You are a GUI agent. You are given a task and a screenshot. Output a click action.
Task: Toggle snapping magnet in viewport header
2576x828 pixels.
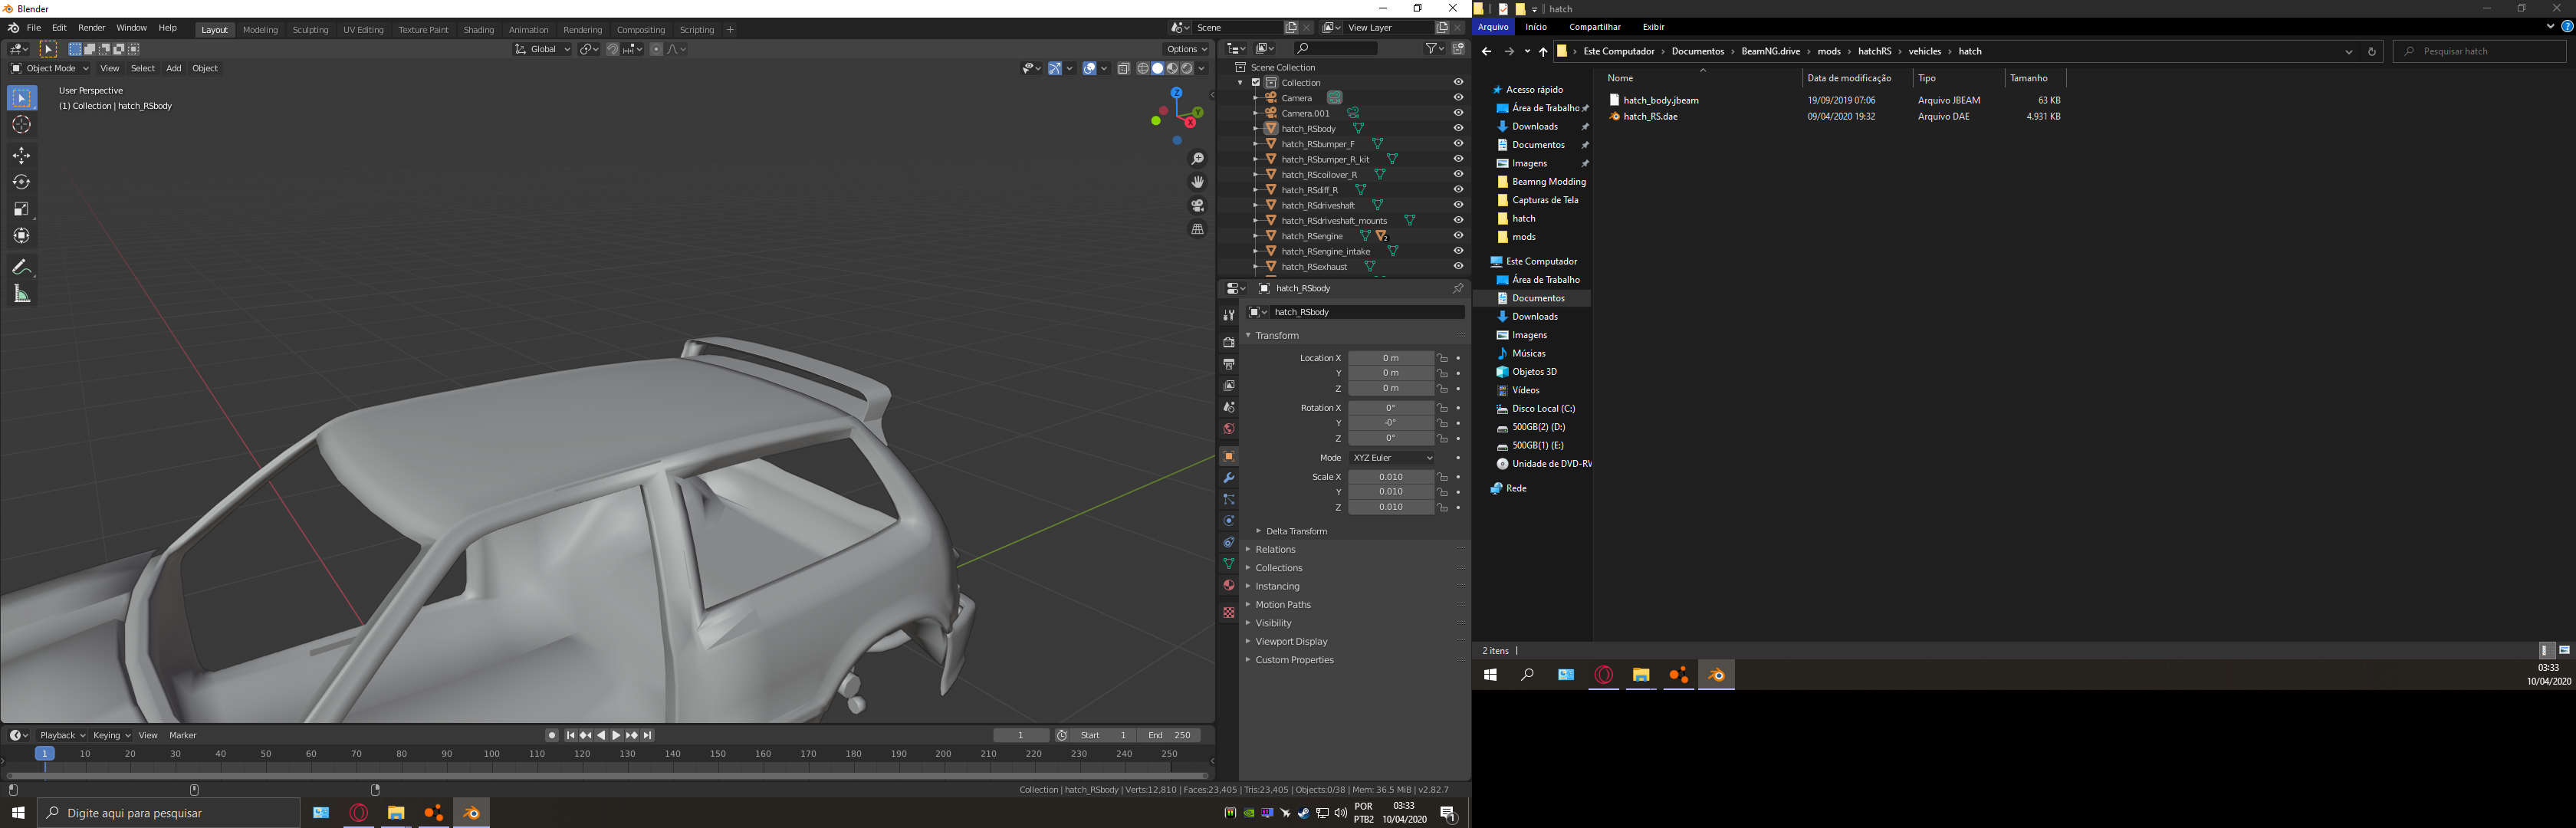tap(612, 49)
